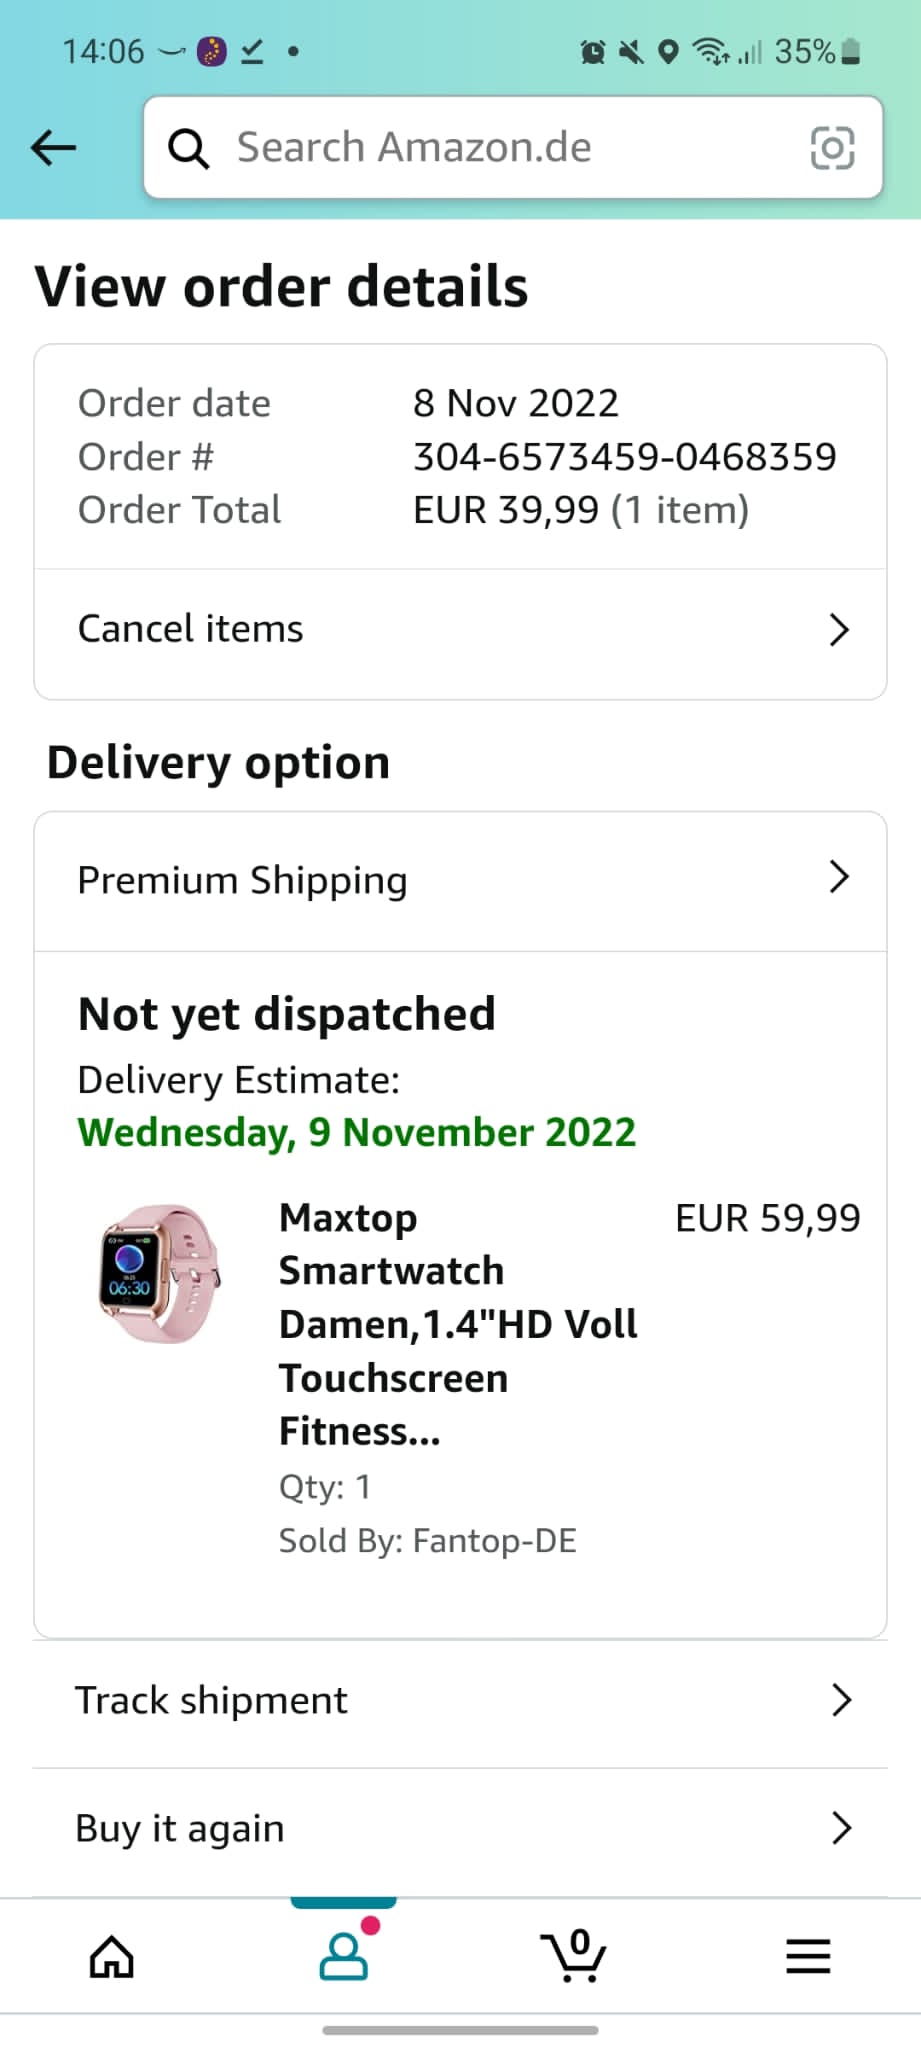Tap the battery status icon

click(851, 52)
